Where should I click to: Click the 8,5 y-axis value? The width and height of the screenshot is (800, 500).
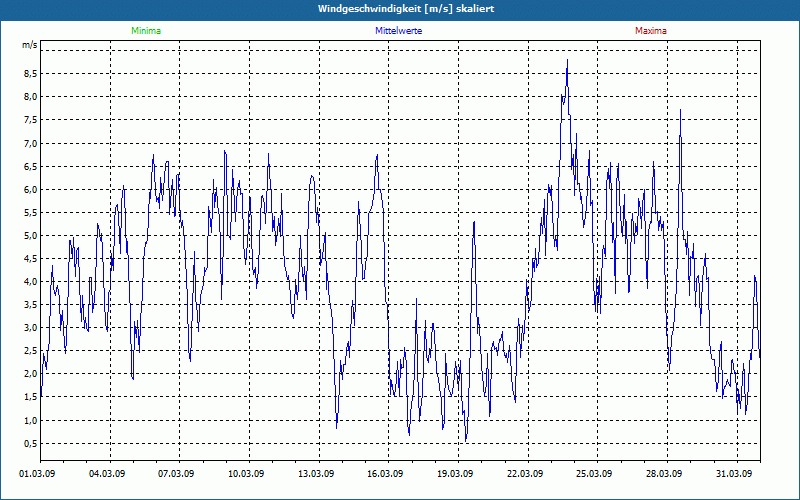(x=31, y=73)
